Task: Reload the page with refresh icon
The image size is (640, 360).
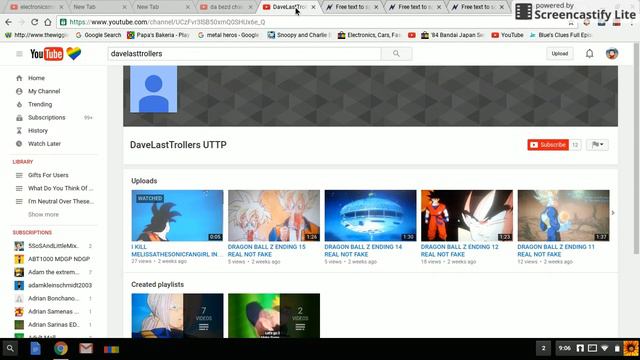Action: [x=35, y=22]
